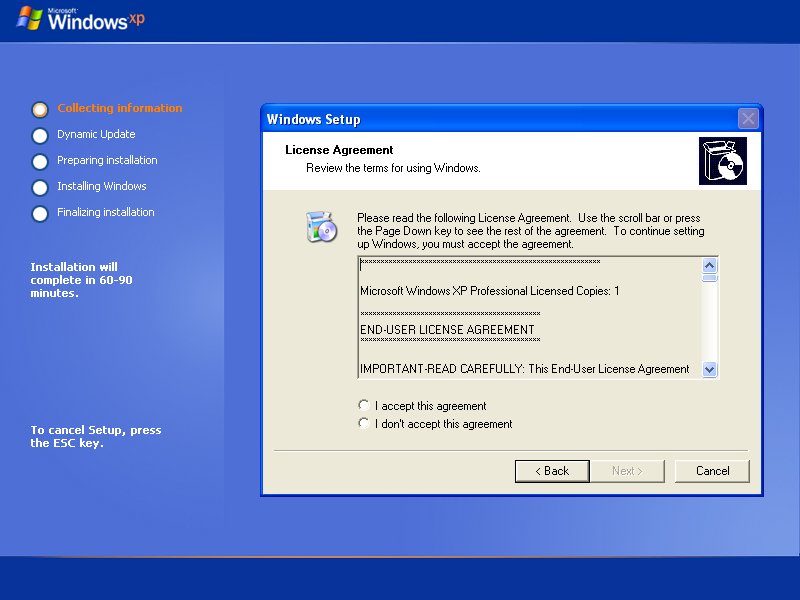The image size is (800, 600).
Task: Click the "Installing Windows" label
Action: (x=102, y=186)
